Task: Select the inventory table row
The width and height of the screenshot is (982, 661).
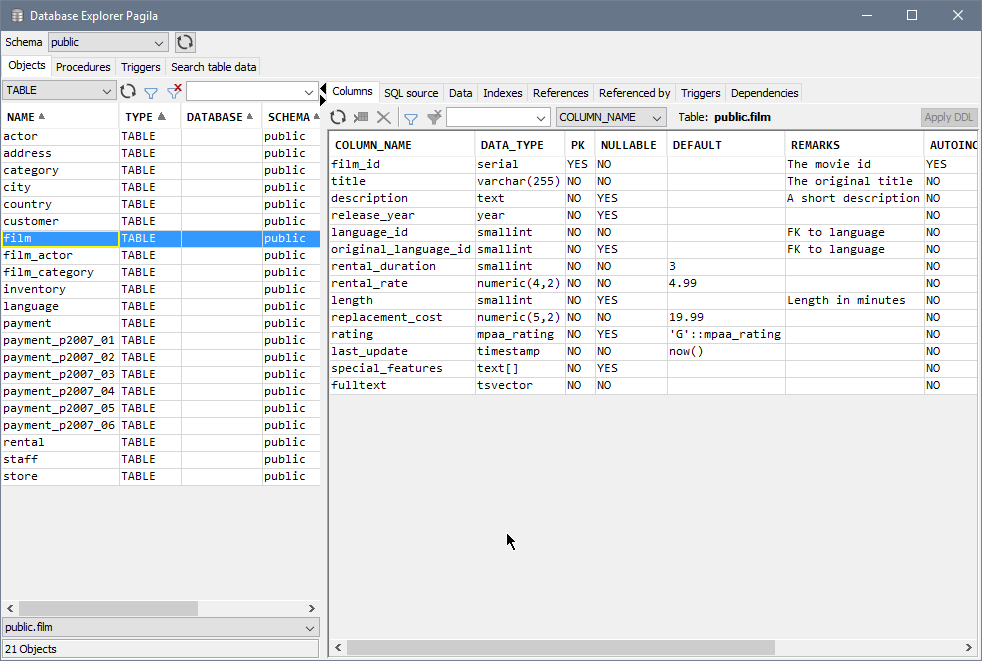Action: (160, 289)
